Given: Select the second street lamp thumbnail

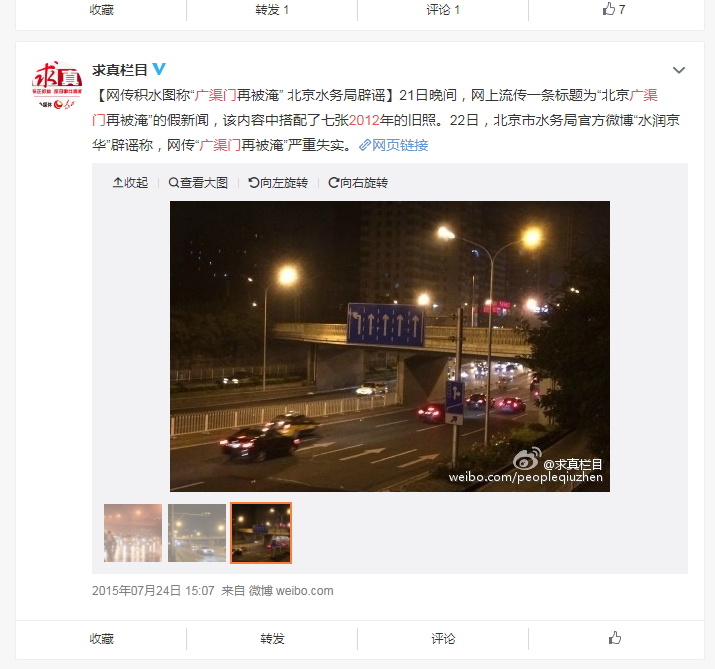Looking at the screenshot, I should (x=197, y=533).
